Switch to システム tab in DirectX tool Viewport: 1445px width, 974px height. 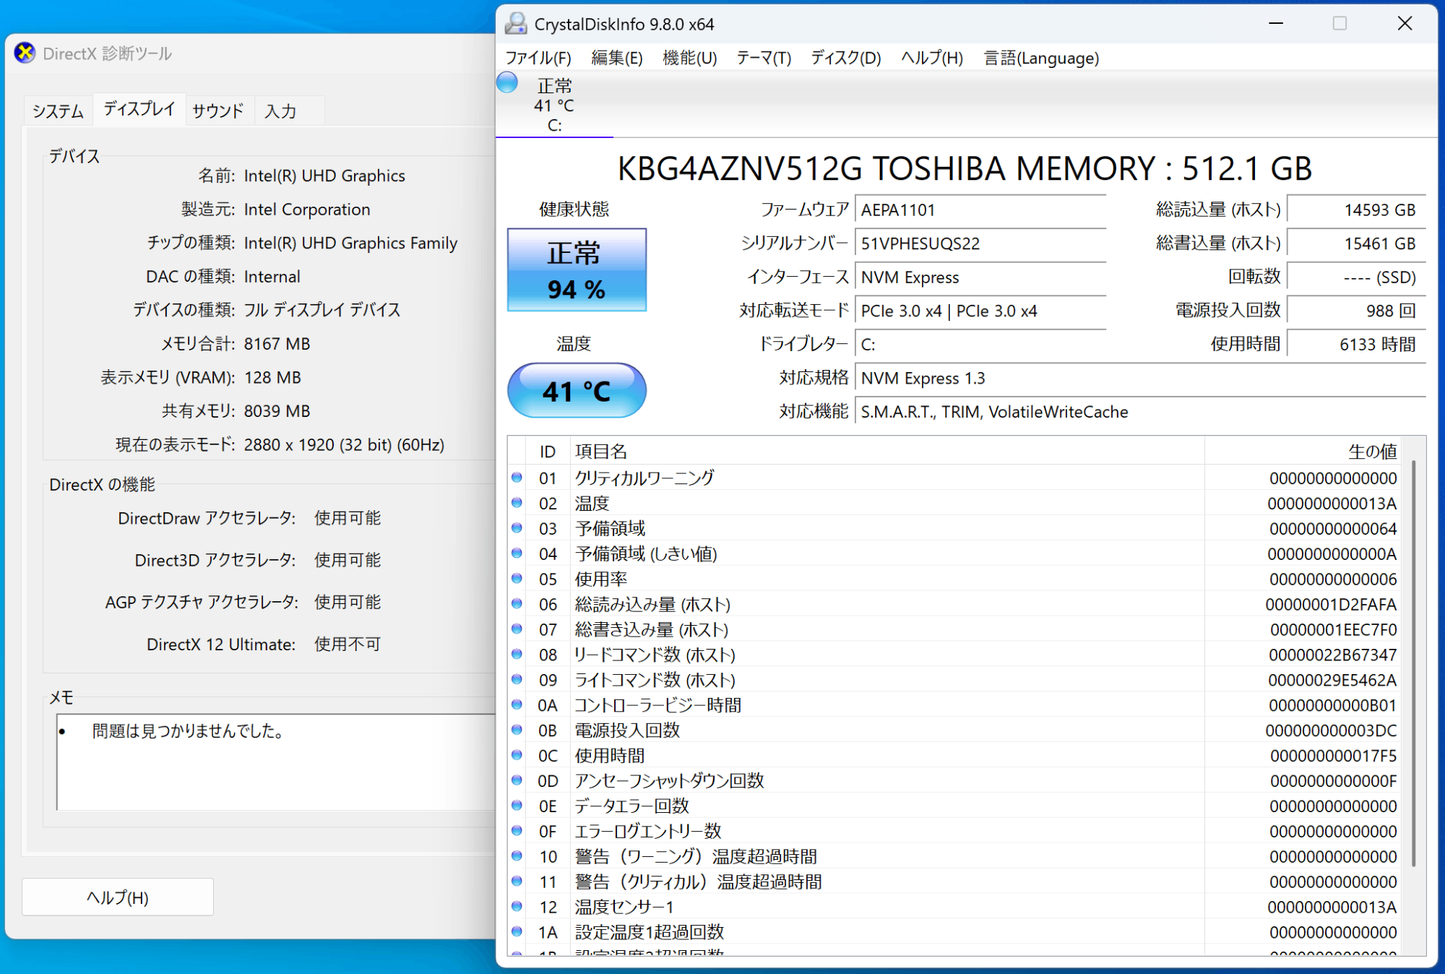58,111
